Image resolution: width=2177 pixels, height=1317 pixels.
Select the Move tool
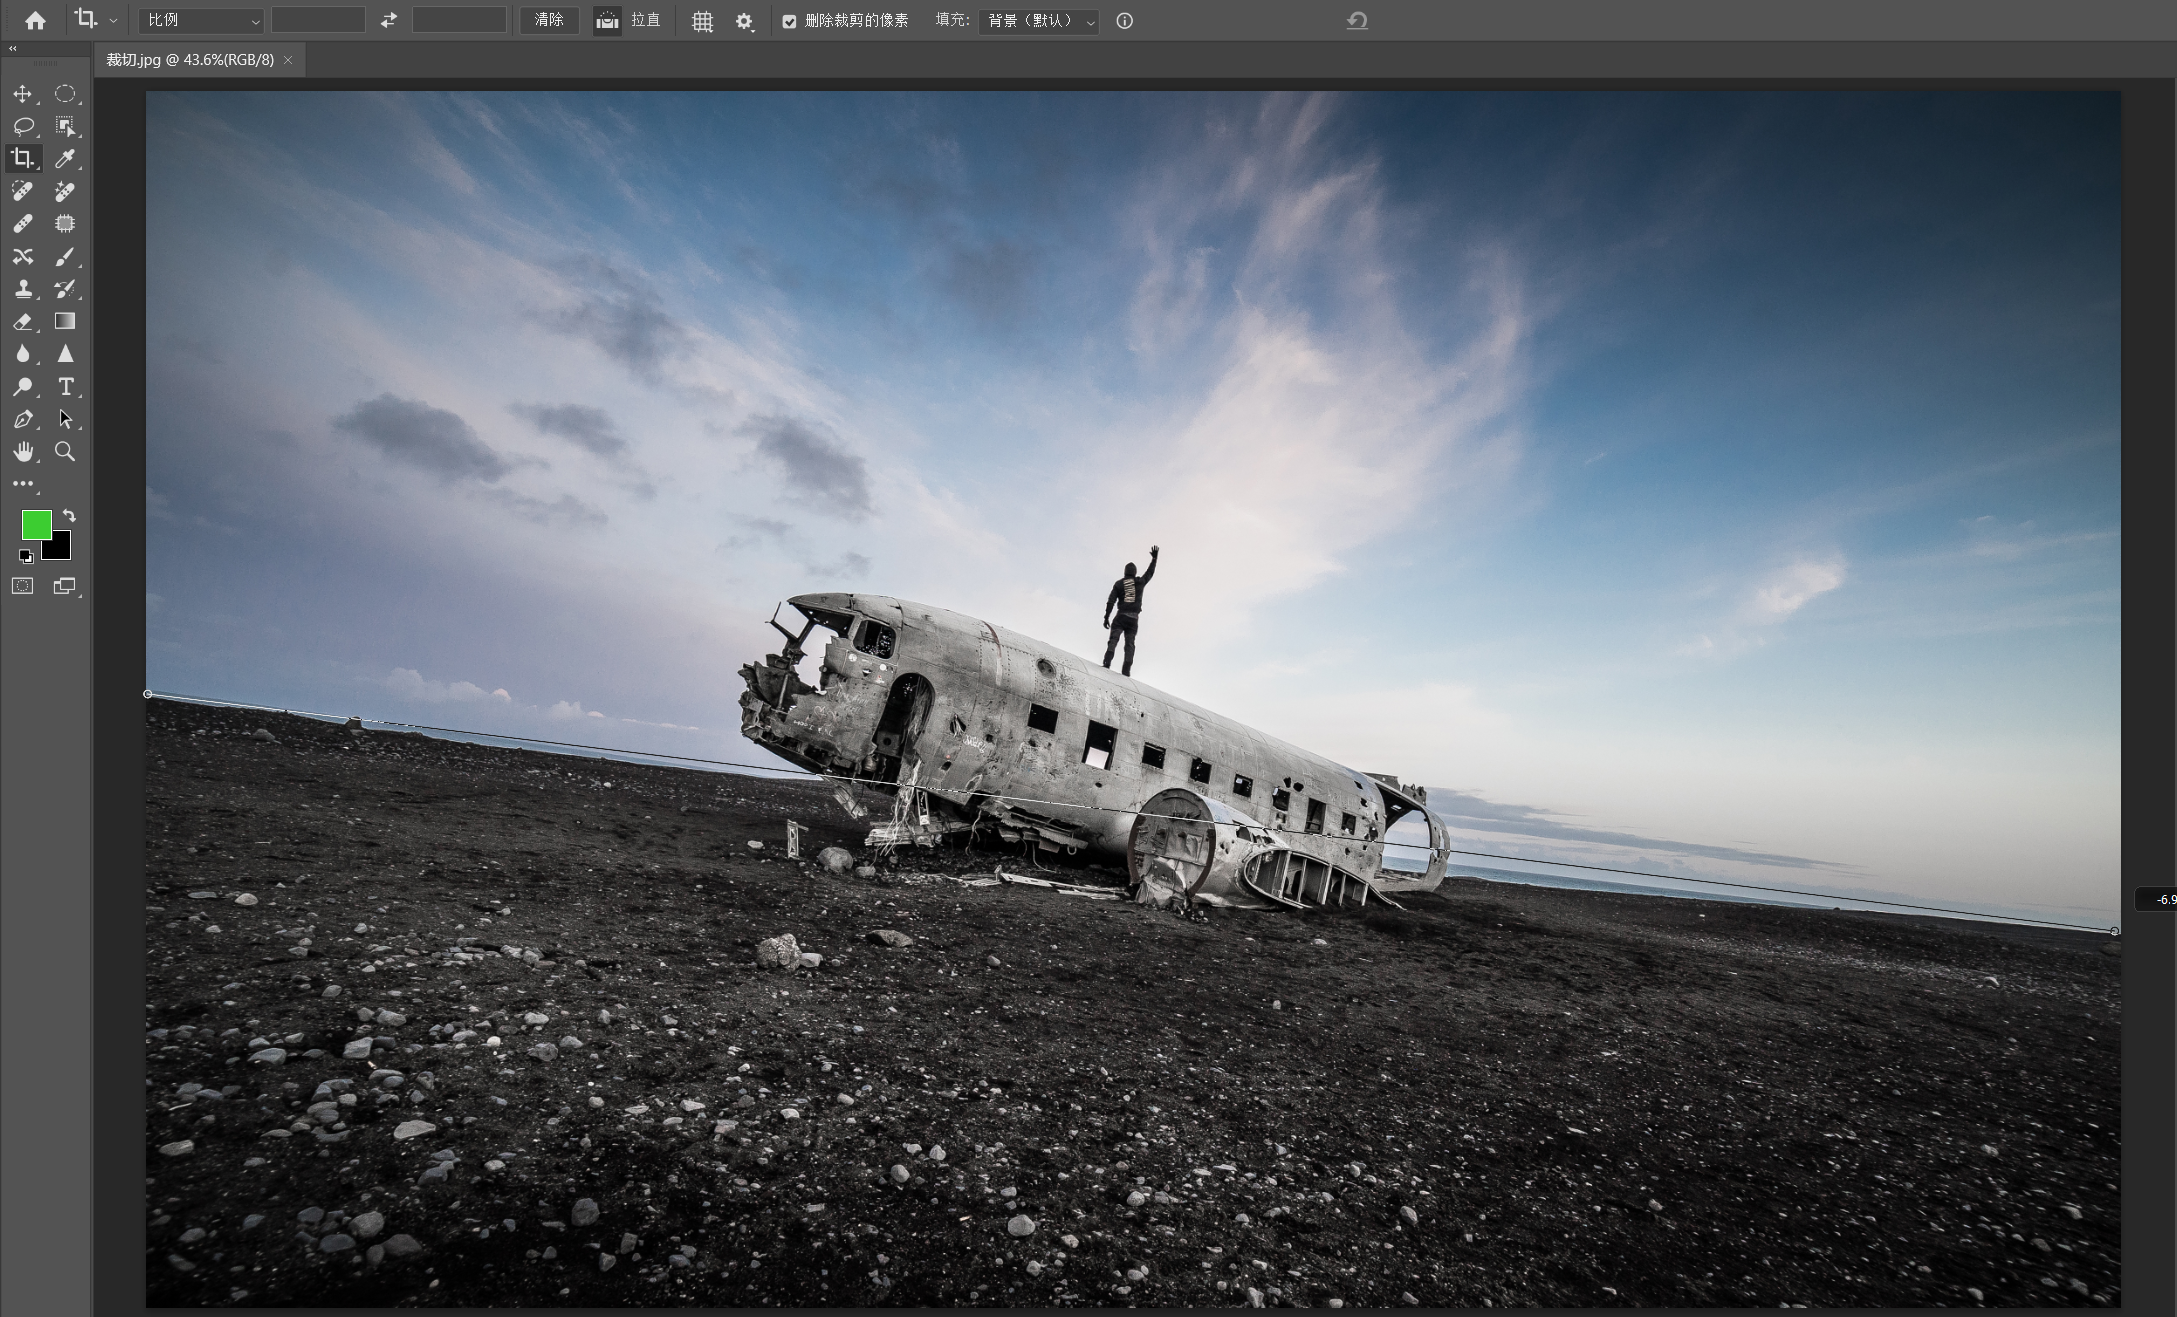coord(22,94)
